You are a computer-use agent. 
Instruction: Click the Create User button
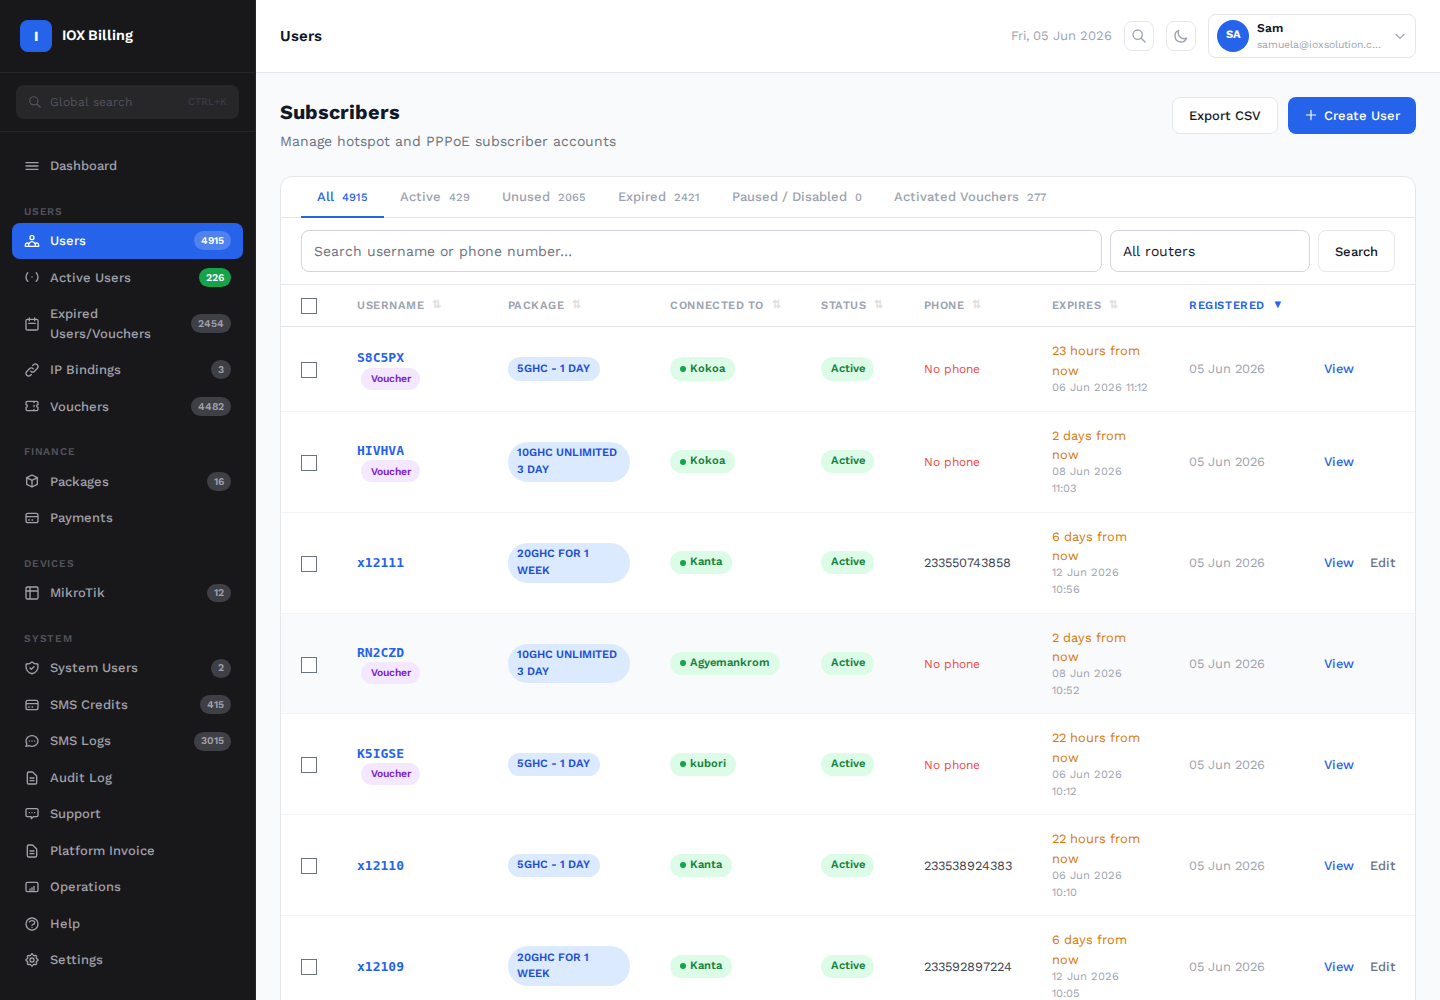pyautogui.click(x=1352, y=116)
